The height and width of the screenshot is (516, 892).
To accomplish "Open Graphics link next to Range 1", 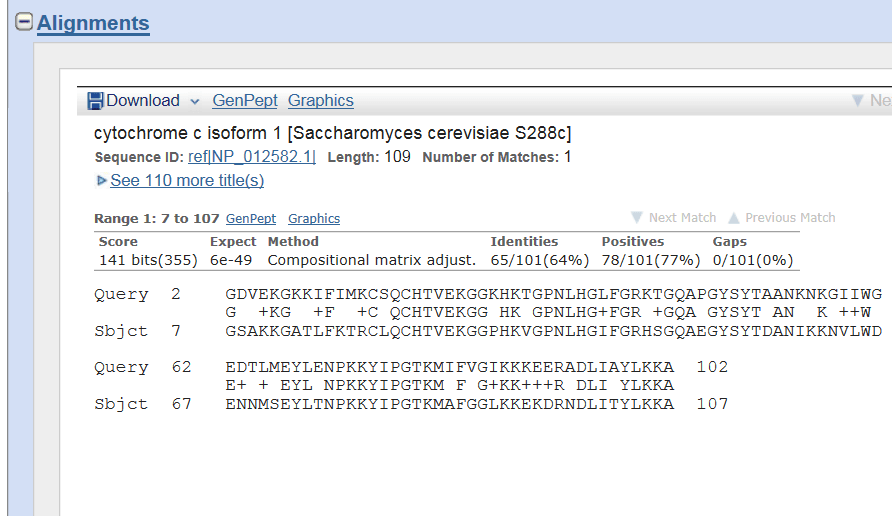I will 314,219.
